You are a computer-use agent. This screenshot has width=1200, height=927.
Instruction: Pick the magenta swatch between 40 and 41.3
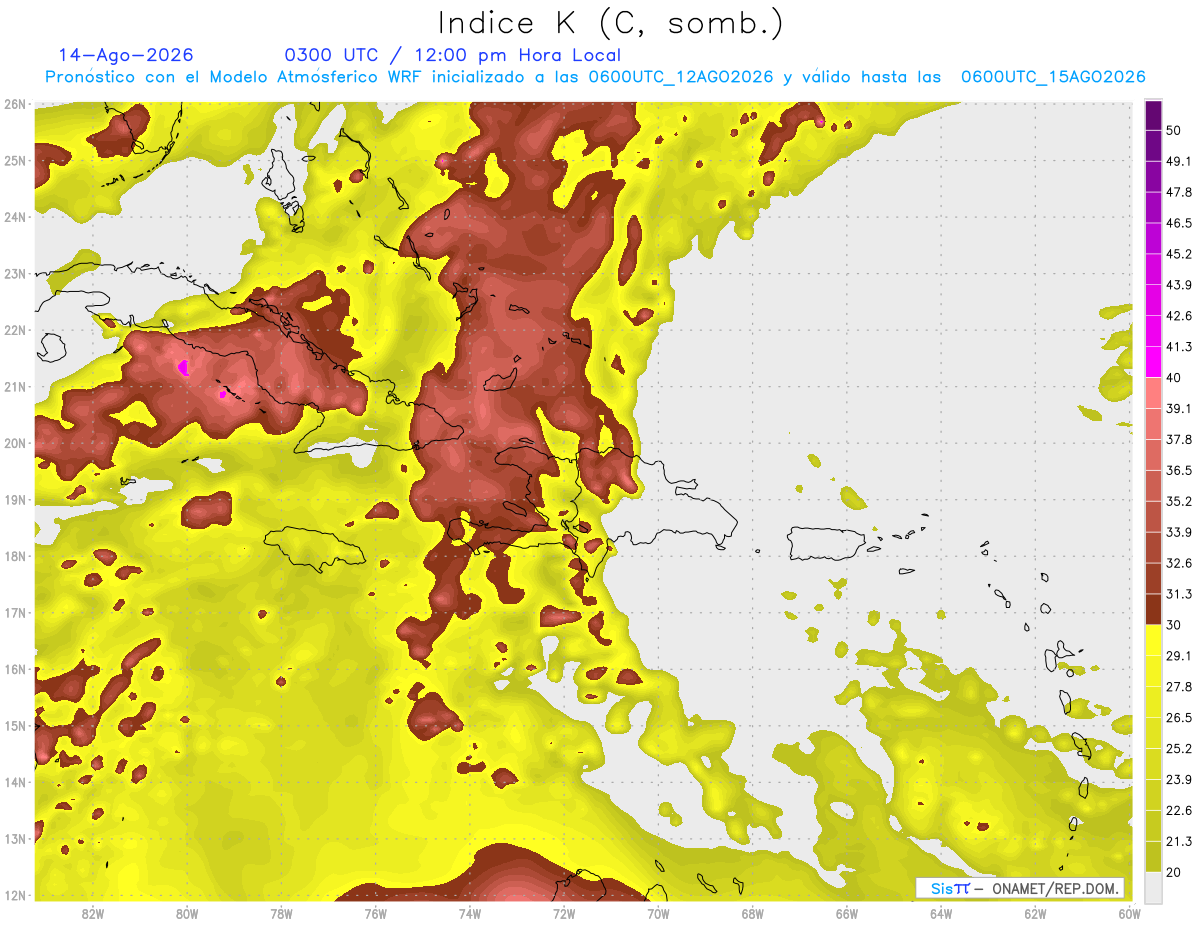click(x=1154, y=362)
